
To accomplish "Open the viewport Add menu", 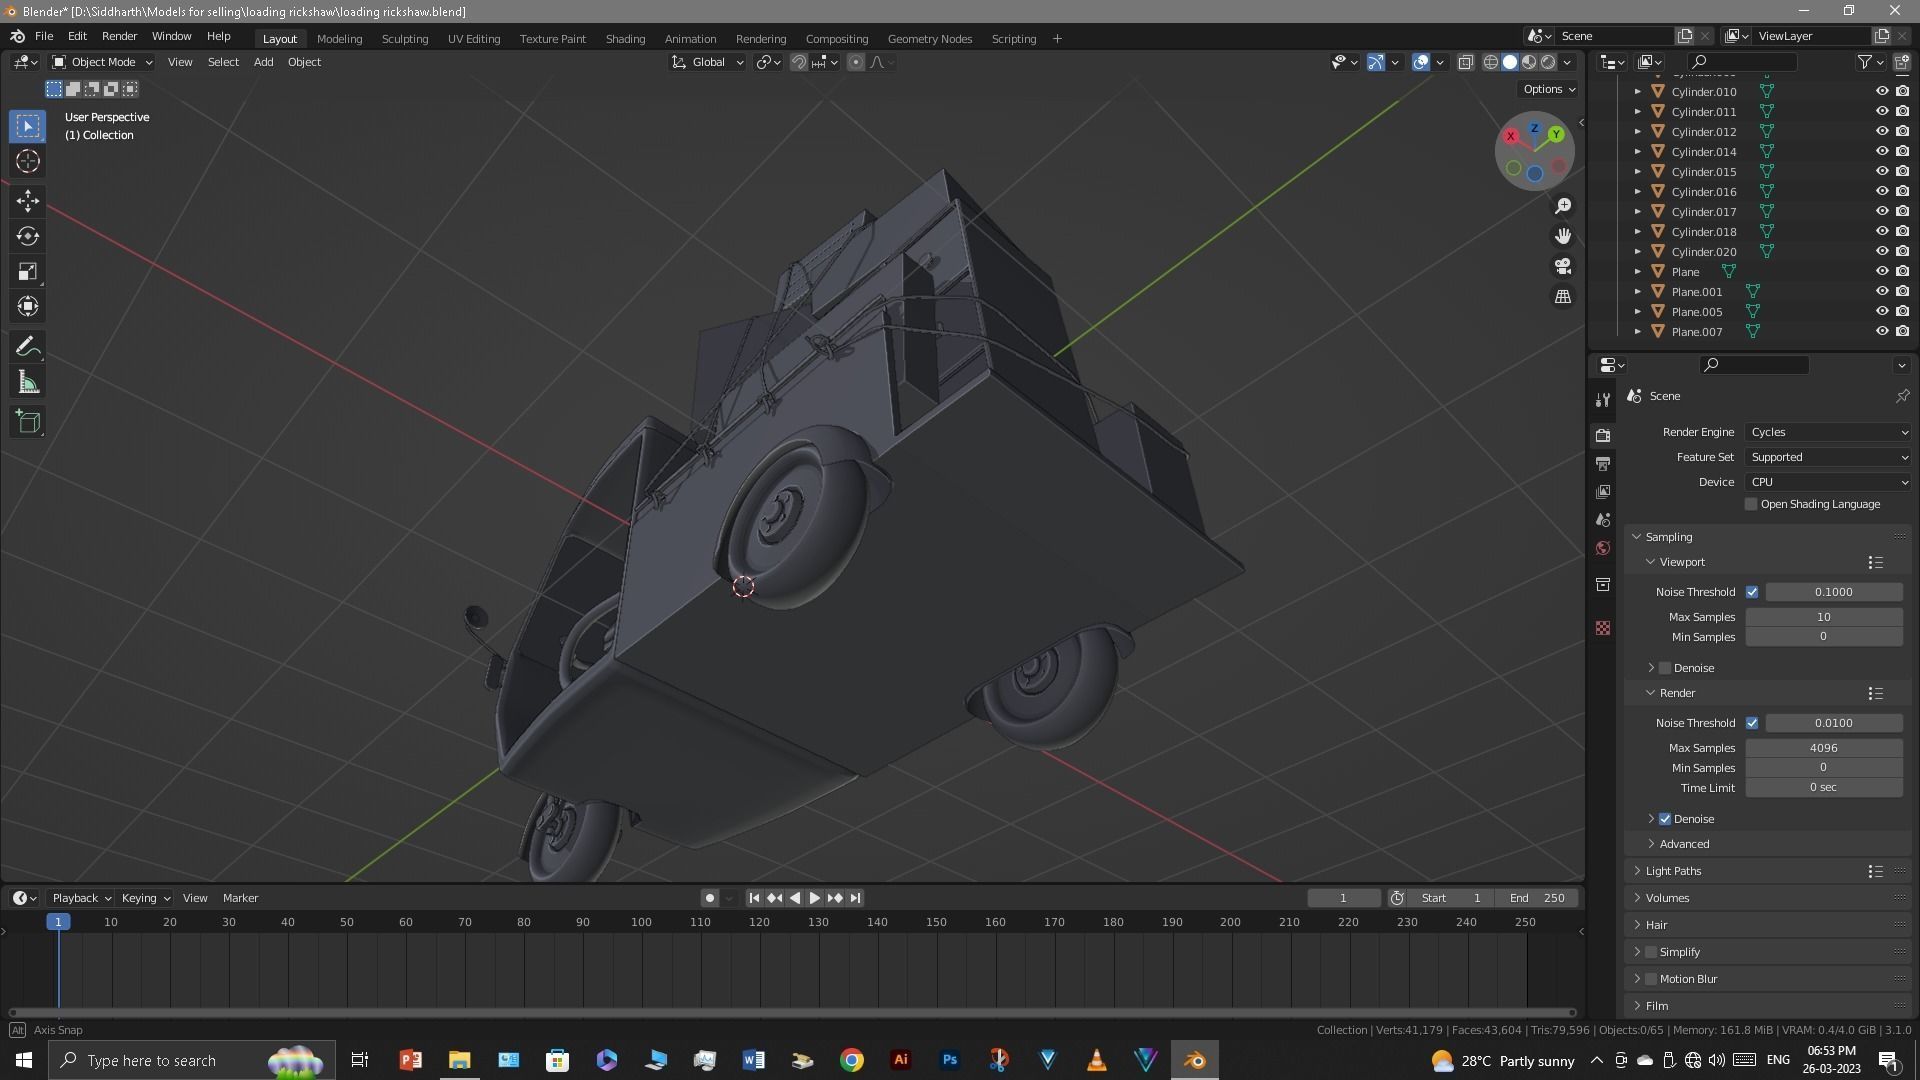I will (263, 62).
